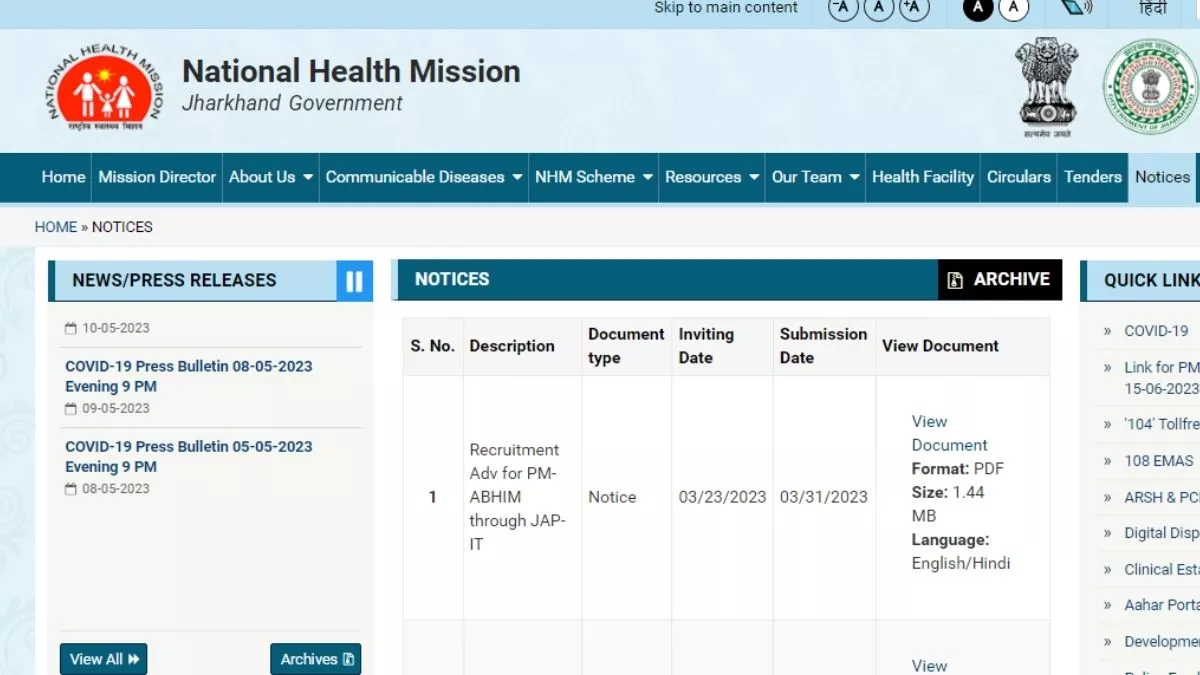Open the Health Facility menu item
Image resolution: width=1200 pixels, height=675 pixels.
click(x=922, y=177)
